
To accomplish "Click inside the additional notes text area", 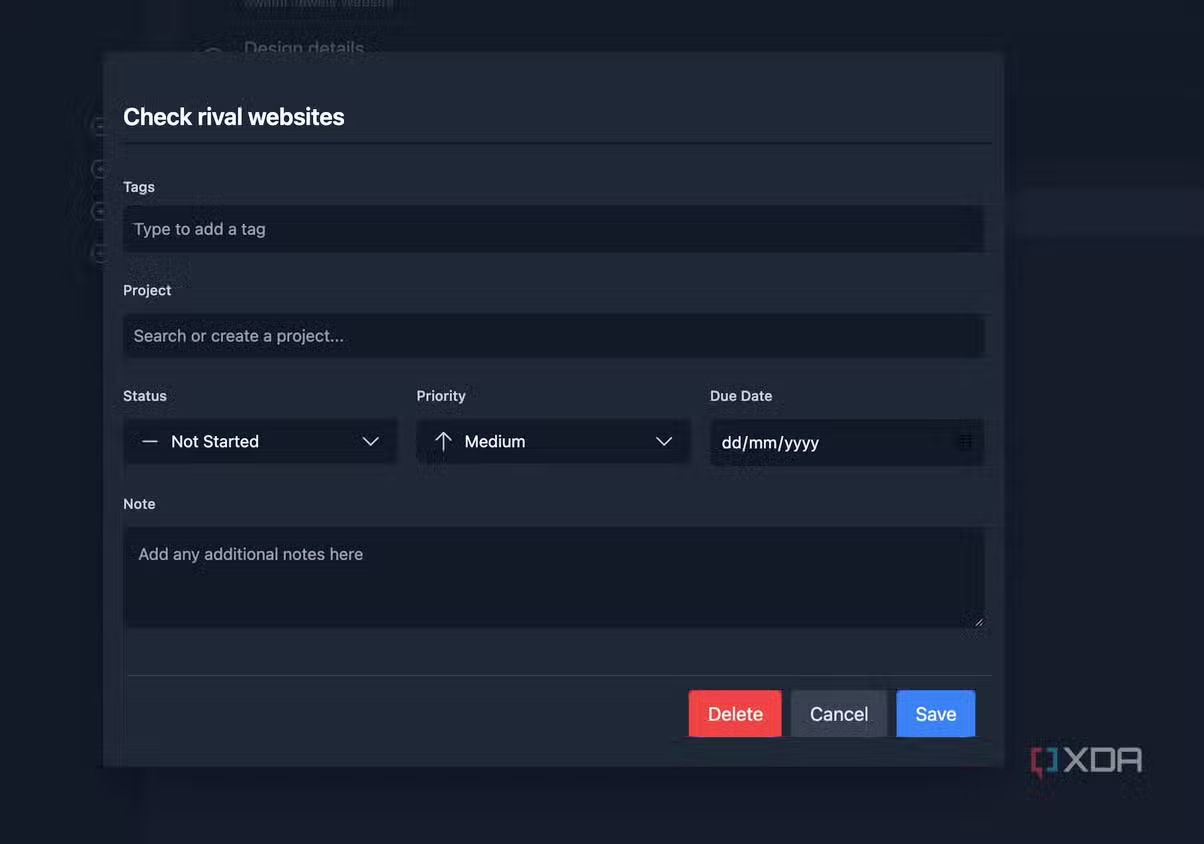I will (553, 578).
